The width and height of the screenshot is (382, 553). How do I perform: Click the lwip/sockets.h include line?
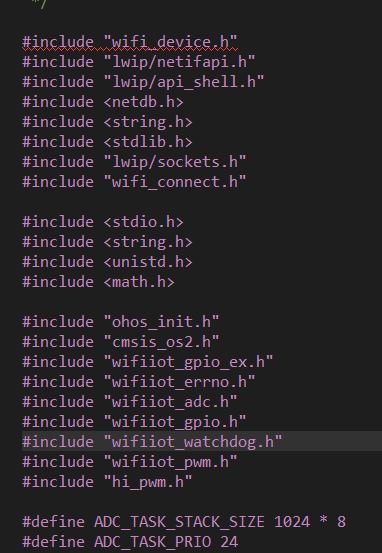point(134,162)
